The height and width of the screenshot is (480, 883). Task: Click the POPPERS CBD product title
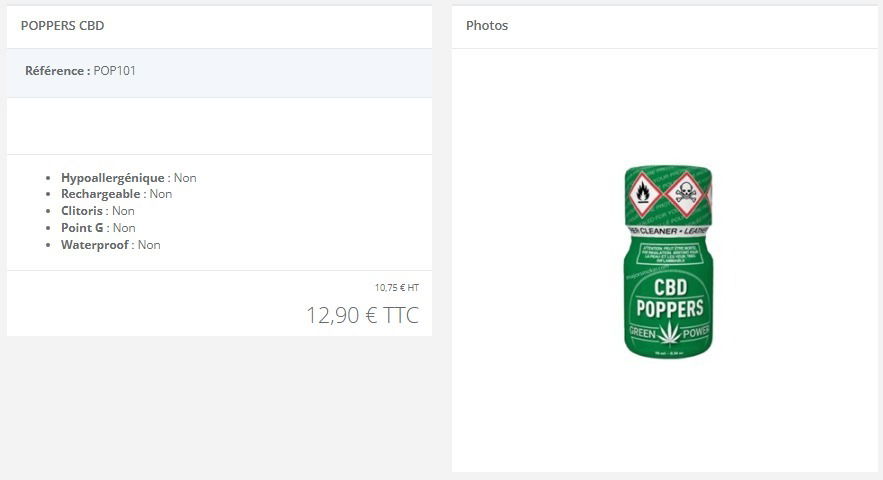(x=63, y=25)
